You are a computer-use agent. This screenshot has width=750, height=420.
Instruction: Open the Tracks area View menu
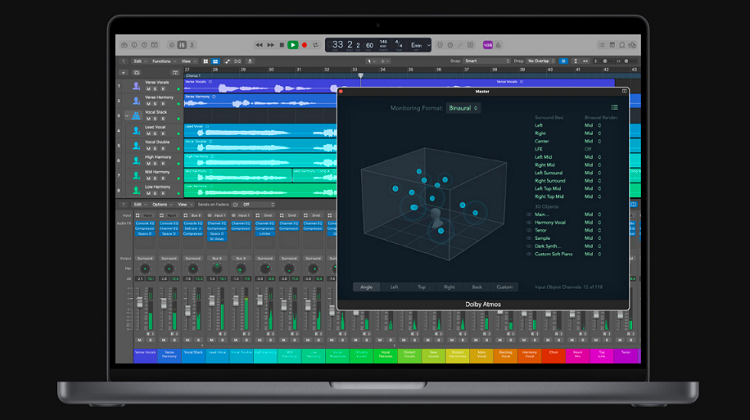[188, 61]
